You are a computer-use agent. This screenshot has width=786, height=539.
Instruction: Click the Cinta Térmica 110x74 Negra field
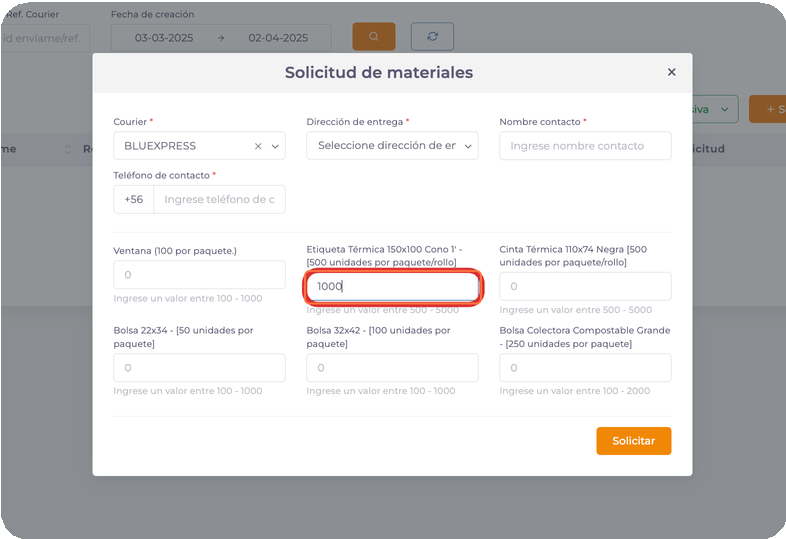(585, 287)
